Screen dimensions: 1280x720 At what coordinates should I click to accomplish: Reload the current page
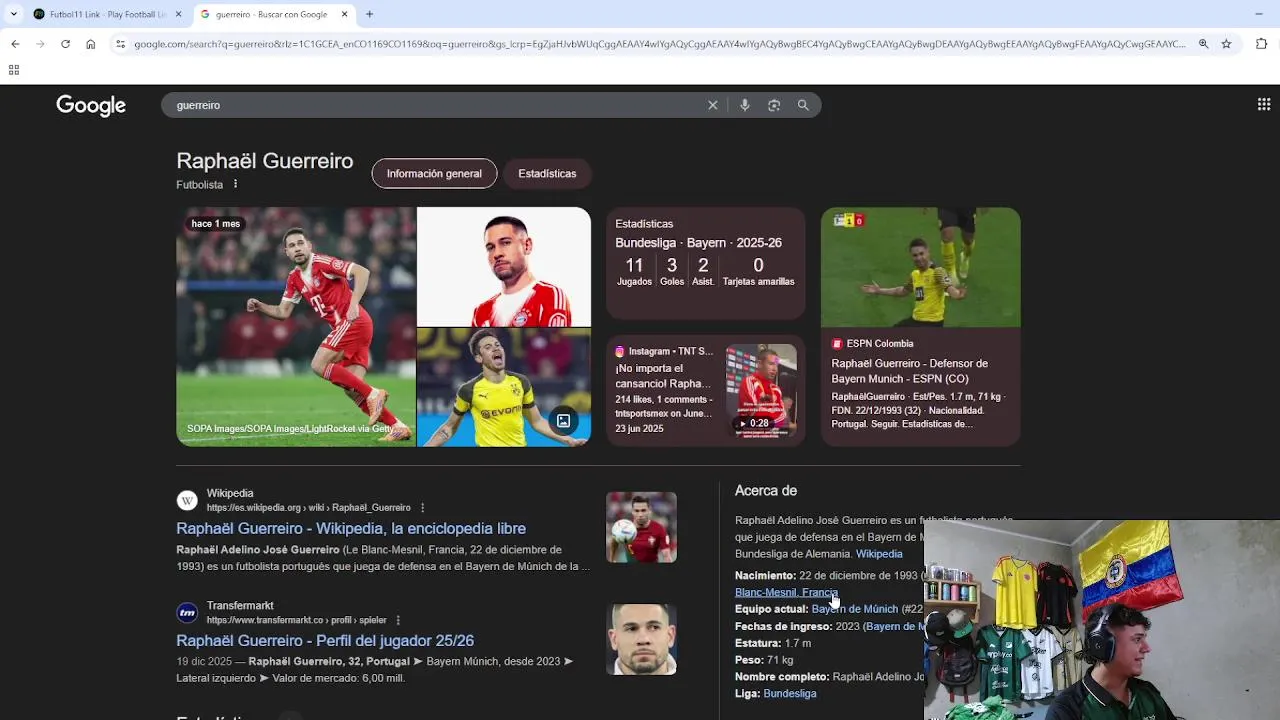click(x=65, y=44)
